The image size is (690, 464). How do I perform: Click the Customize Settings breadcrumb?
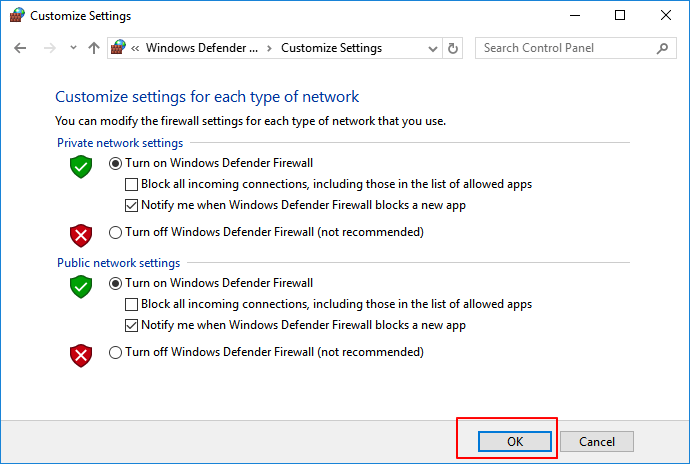point(331,48)
